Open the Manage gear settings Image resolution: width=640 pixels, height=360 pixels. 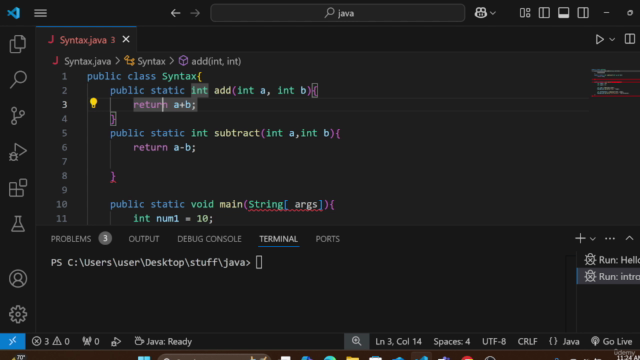pyautogui.click(x=18, y=314)
